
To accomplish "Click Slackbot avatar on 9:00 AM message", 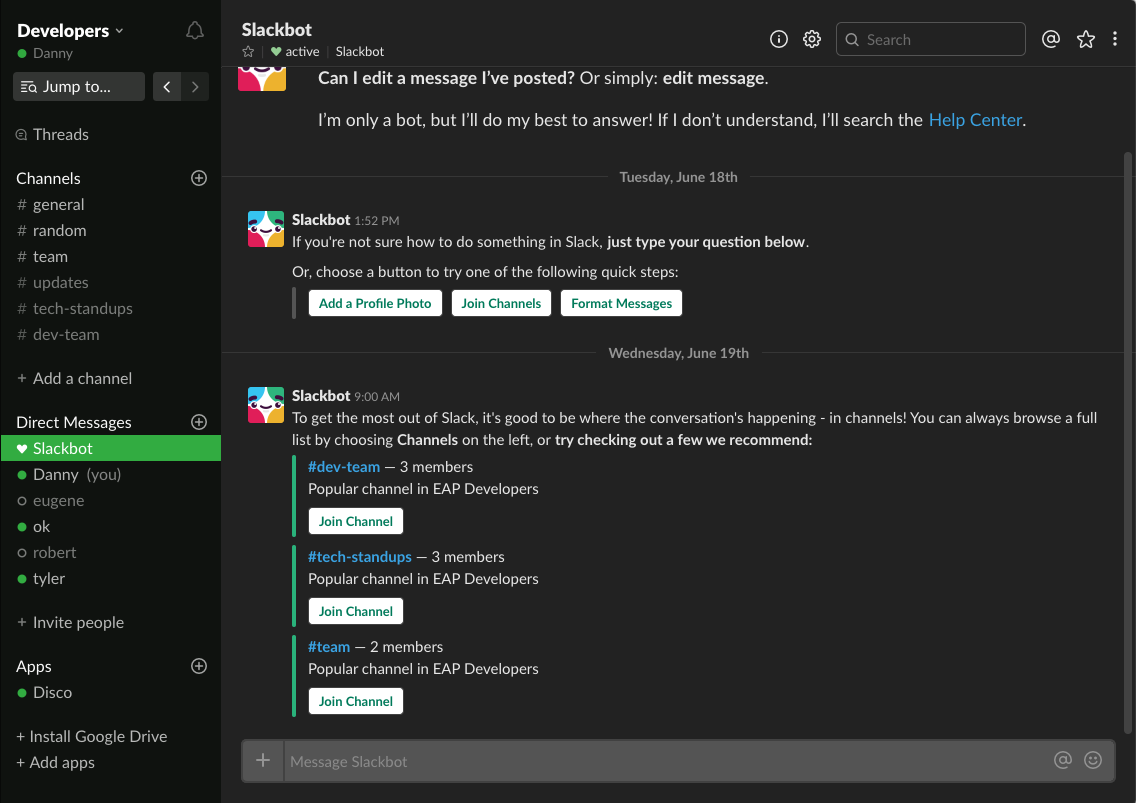I will tap(266, 405).
